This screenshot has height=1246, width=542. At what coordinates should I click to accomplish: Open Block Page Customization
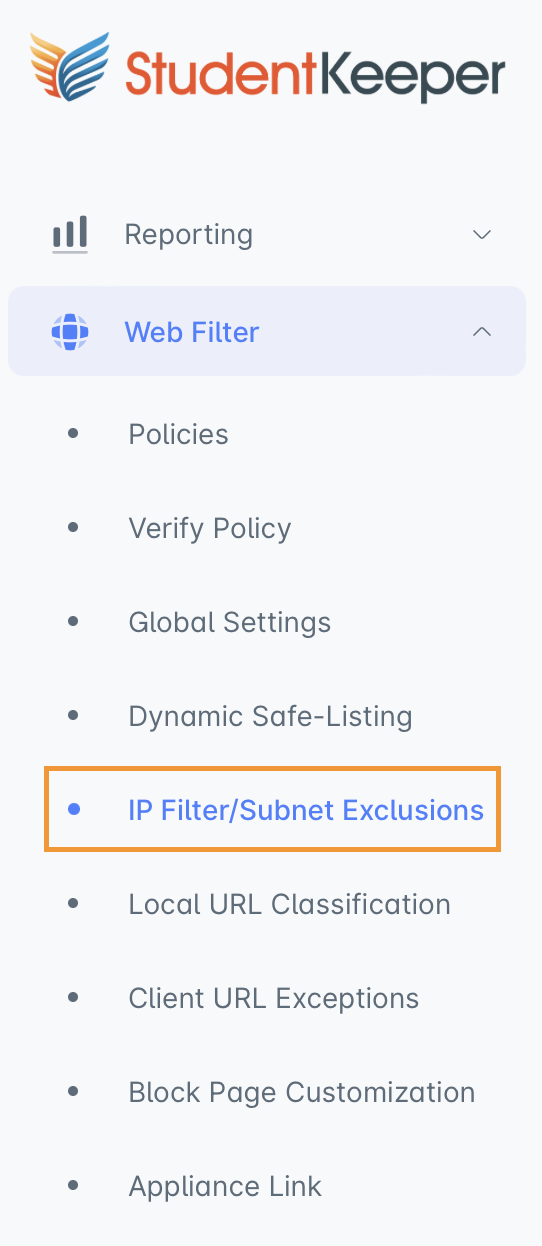pos(302,1092)
